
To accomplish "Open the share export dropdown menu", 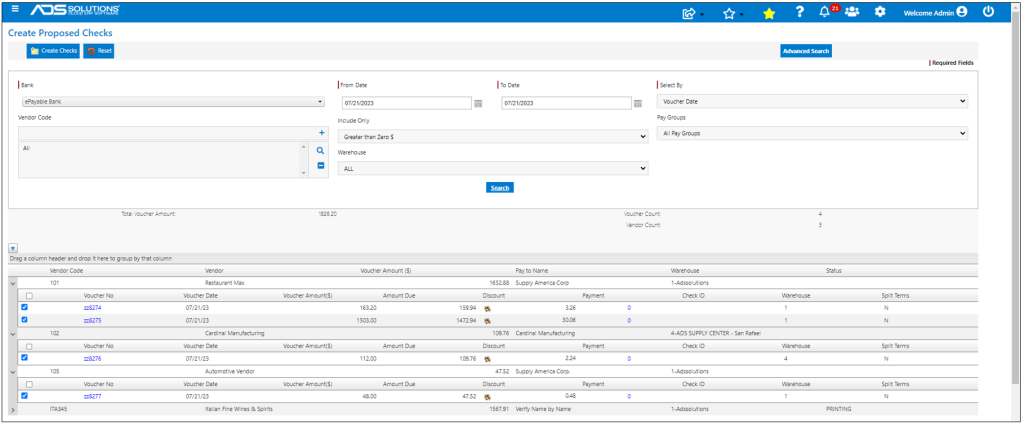I will tap(692, 13).
